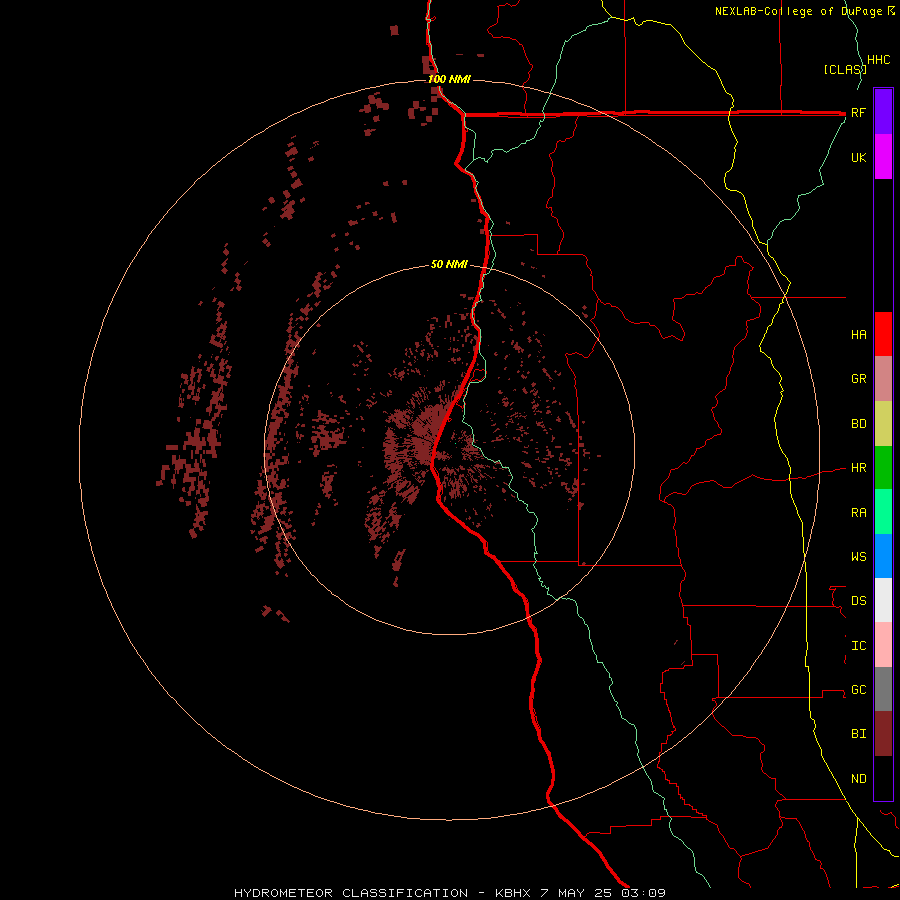The image size is (900, 900).
Task: Select the yellow BD legend color swatch
Action: tap(883, 424)
